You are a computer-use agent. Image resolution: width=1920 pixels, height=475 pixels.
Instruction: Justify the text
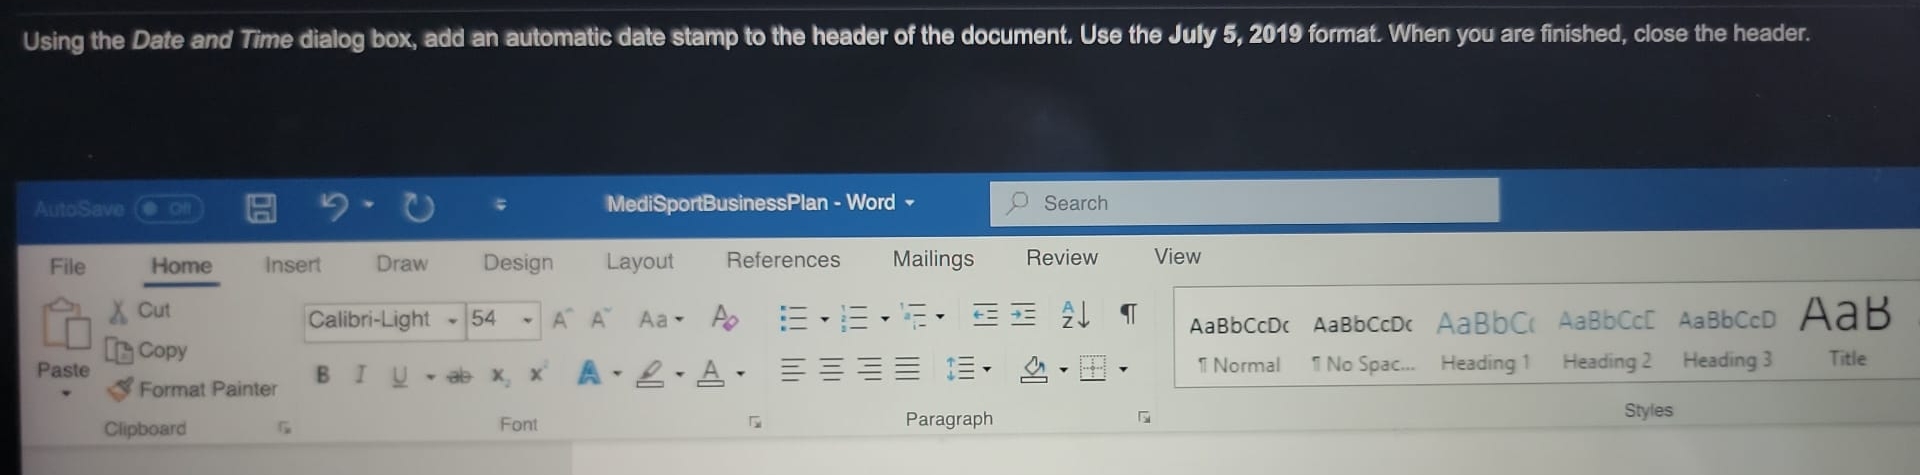point(907,369)
